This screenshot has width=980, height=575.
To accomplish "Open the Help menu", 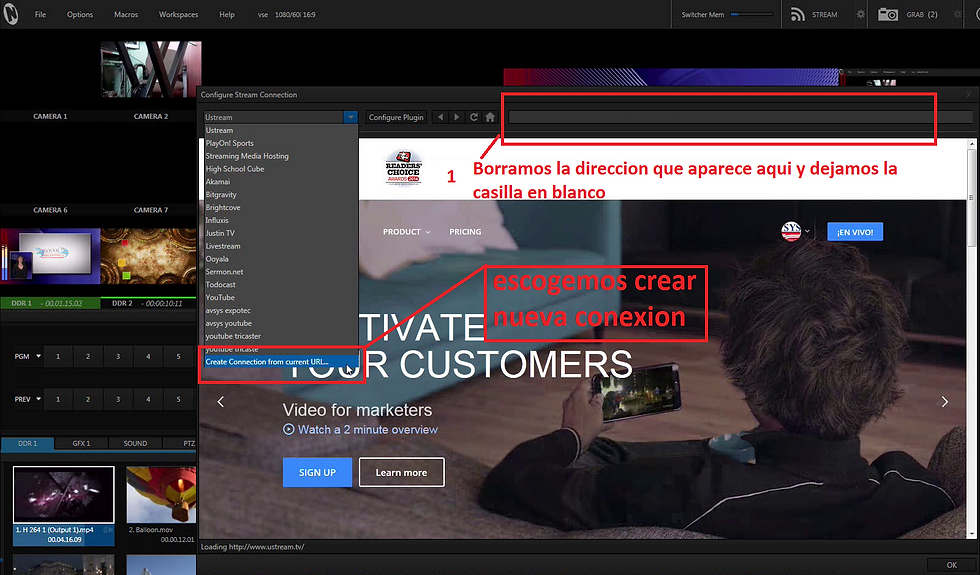I will (227, 14).
